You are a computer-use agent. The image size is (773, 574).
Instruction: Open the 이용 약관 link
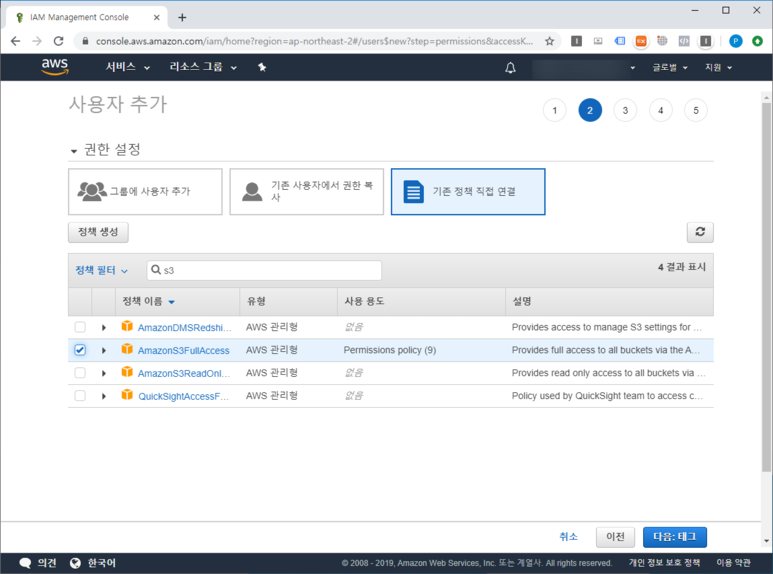pos(733,563)
